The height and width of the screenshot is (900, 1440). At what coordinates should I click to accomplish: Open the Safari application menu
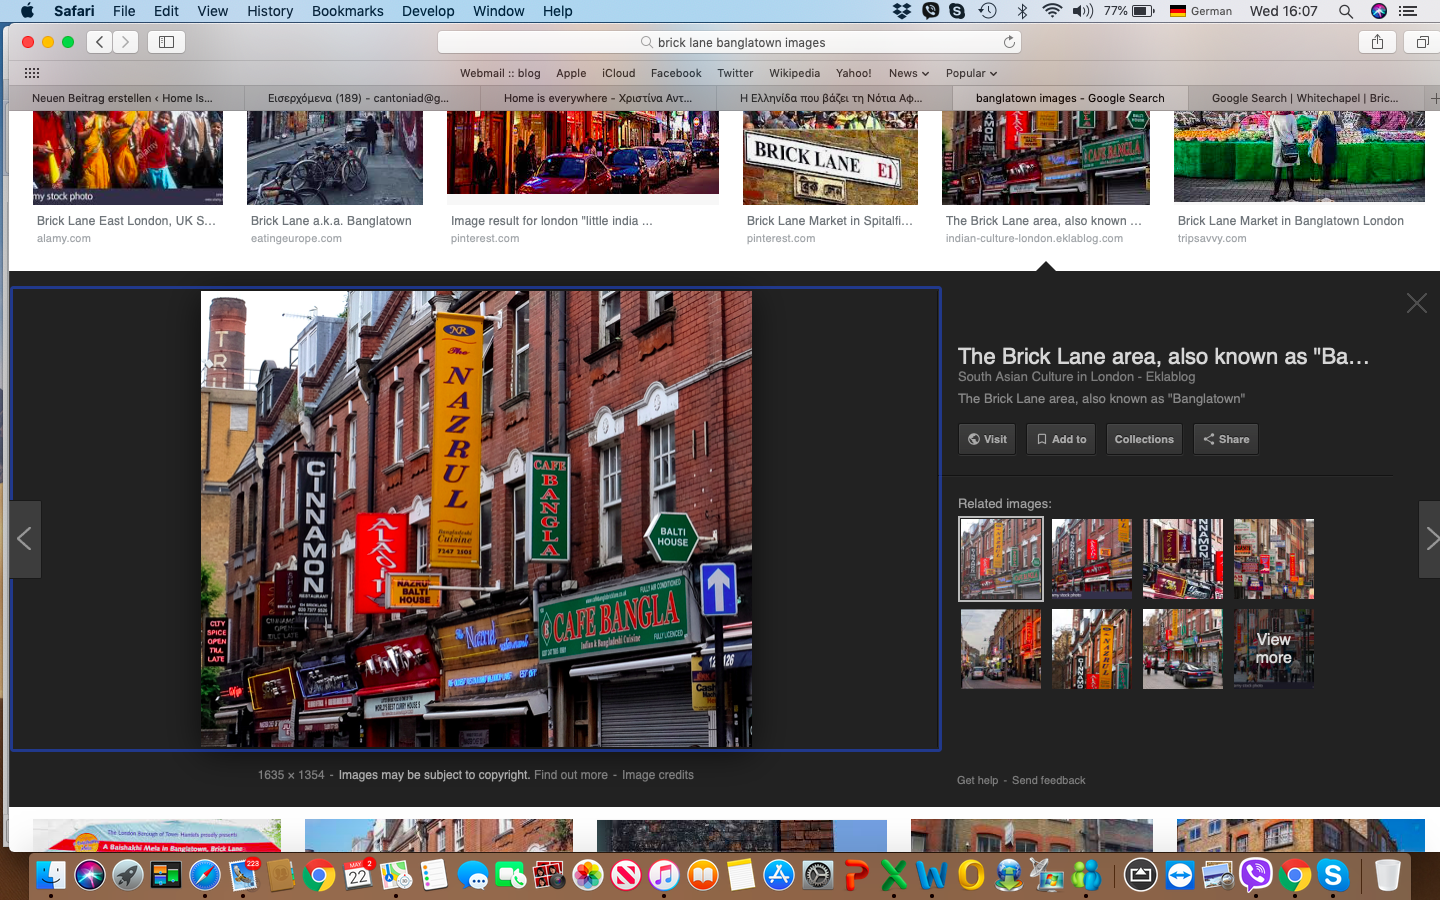(x=74, y=11)
